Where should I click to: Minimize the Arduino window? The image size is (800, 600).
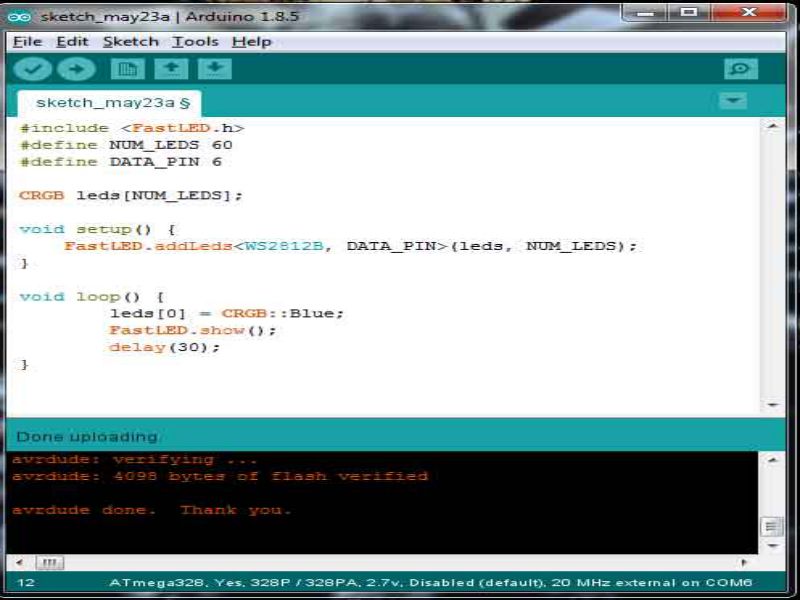click(x=645, y=12)
